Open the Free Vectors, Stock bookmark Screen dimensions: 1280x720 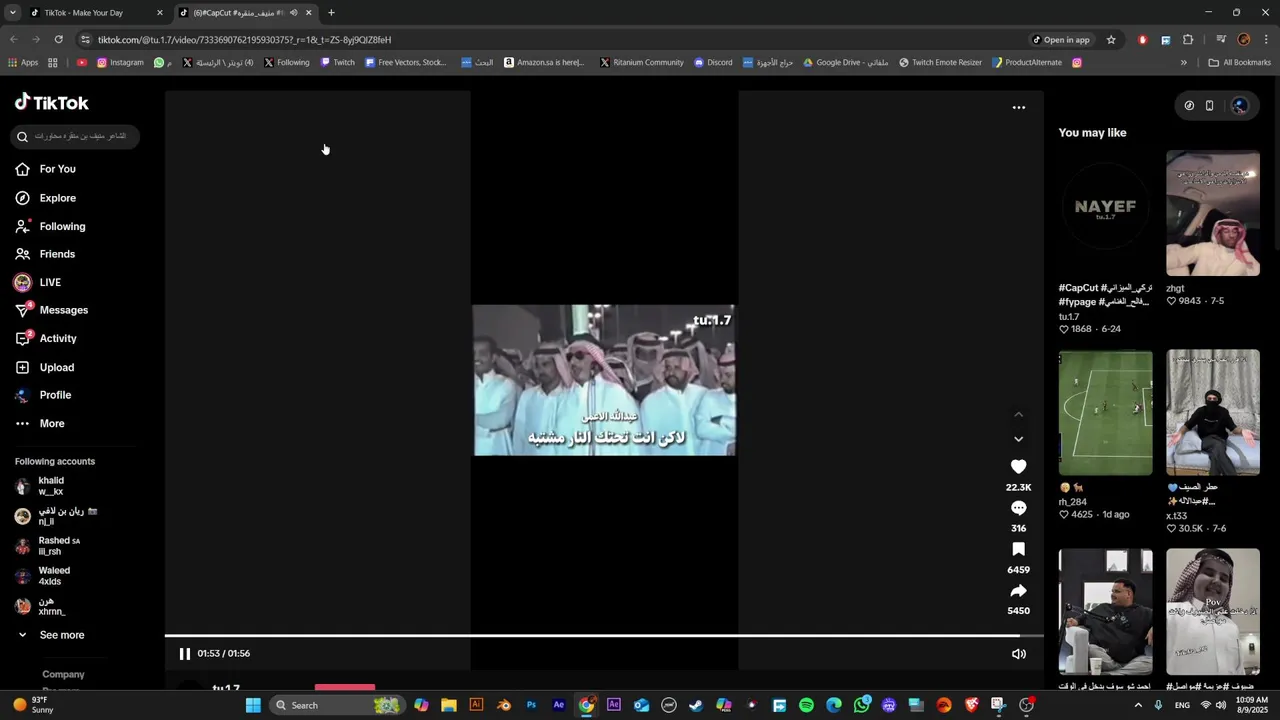(406, 62)
